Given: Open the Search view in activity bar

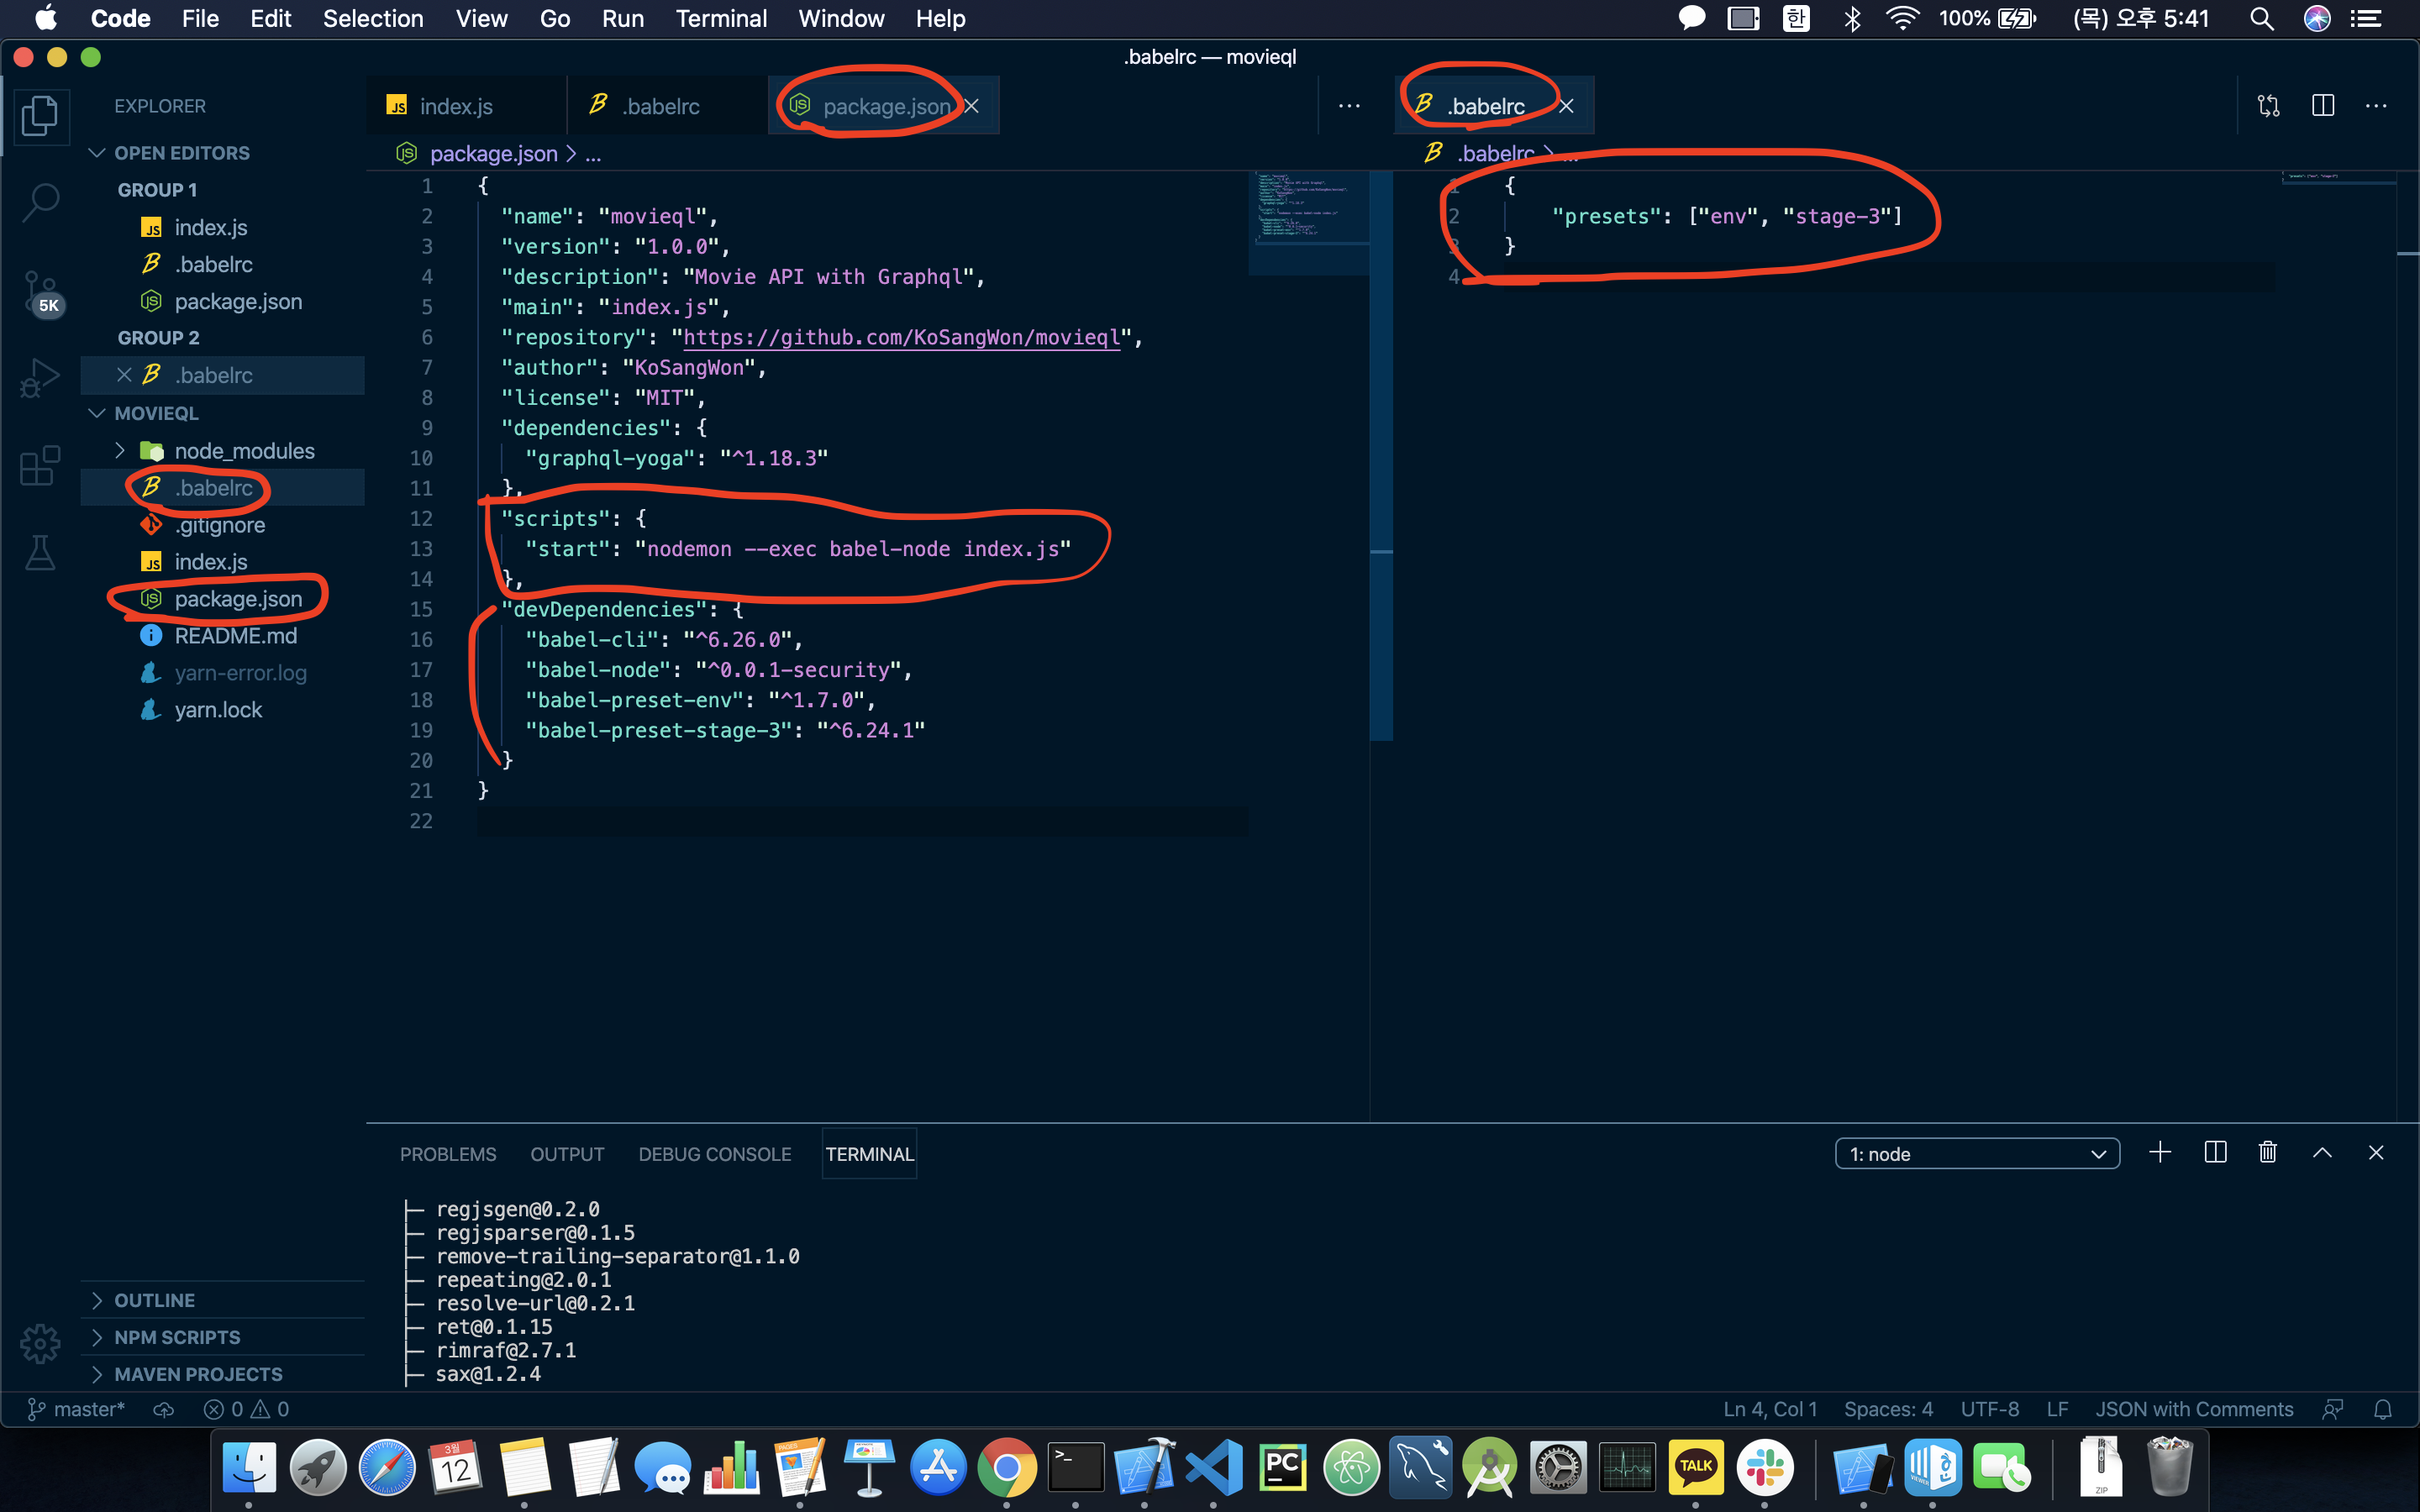Looking at the screenshot, I should click(x=40, y=201).
